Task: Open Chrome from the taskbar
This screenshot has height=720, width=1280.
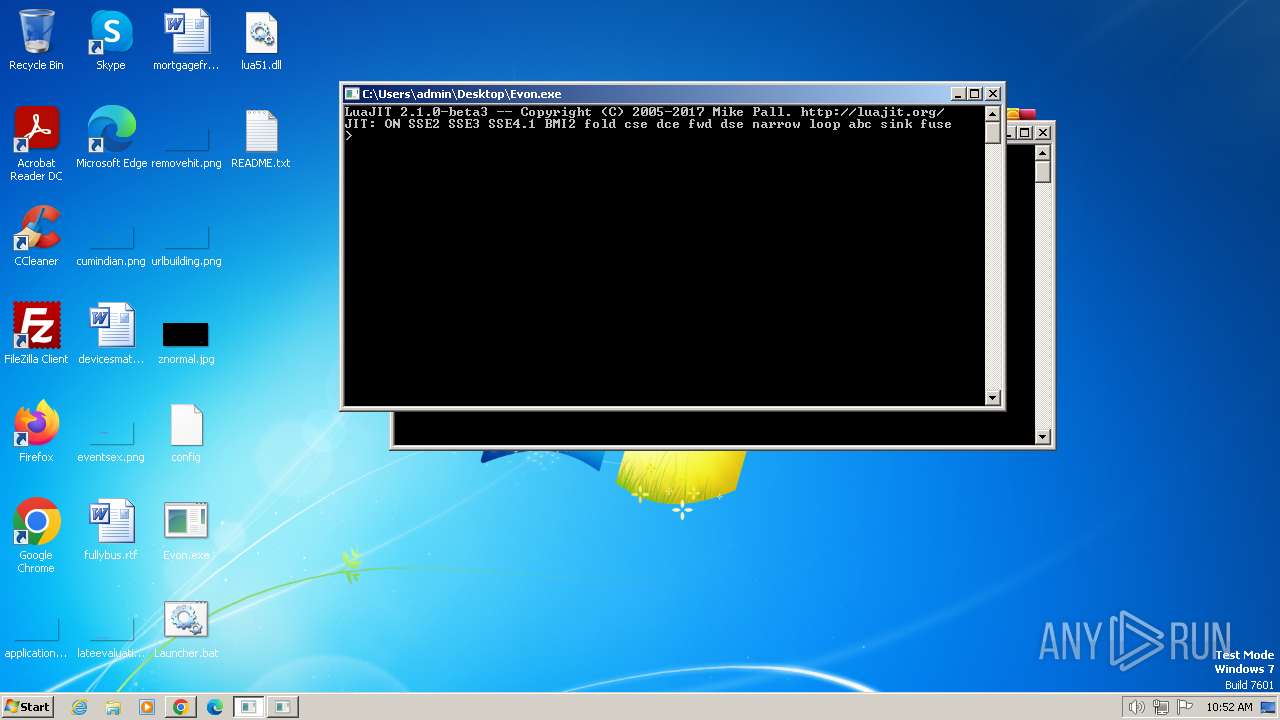Action: [x=180, y=707]
